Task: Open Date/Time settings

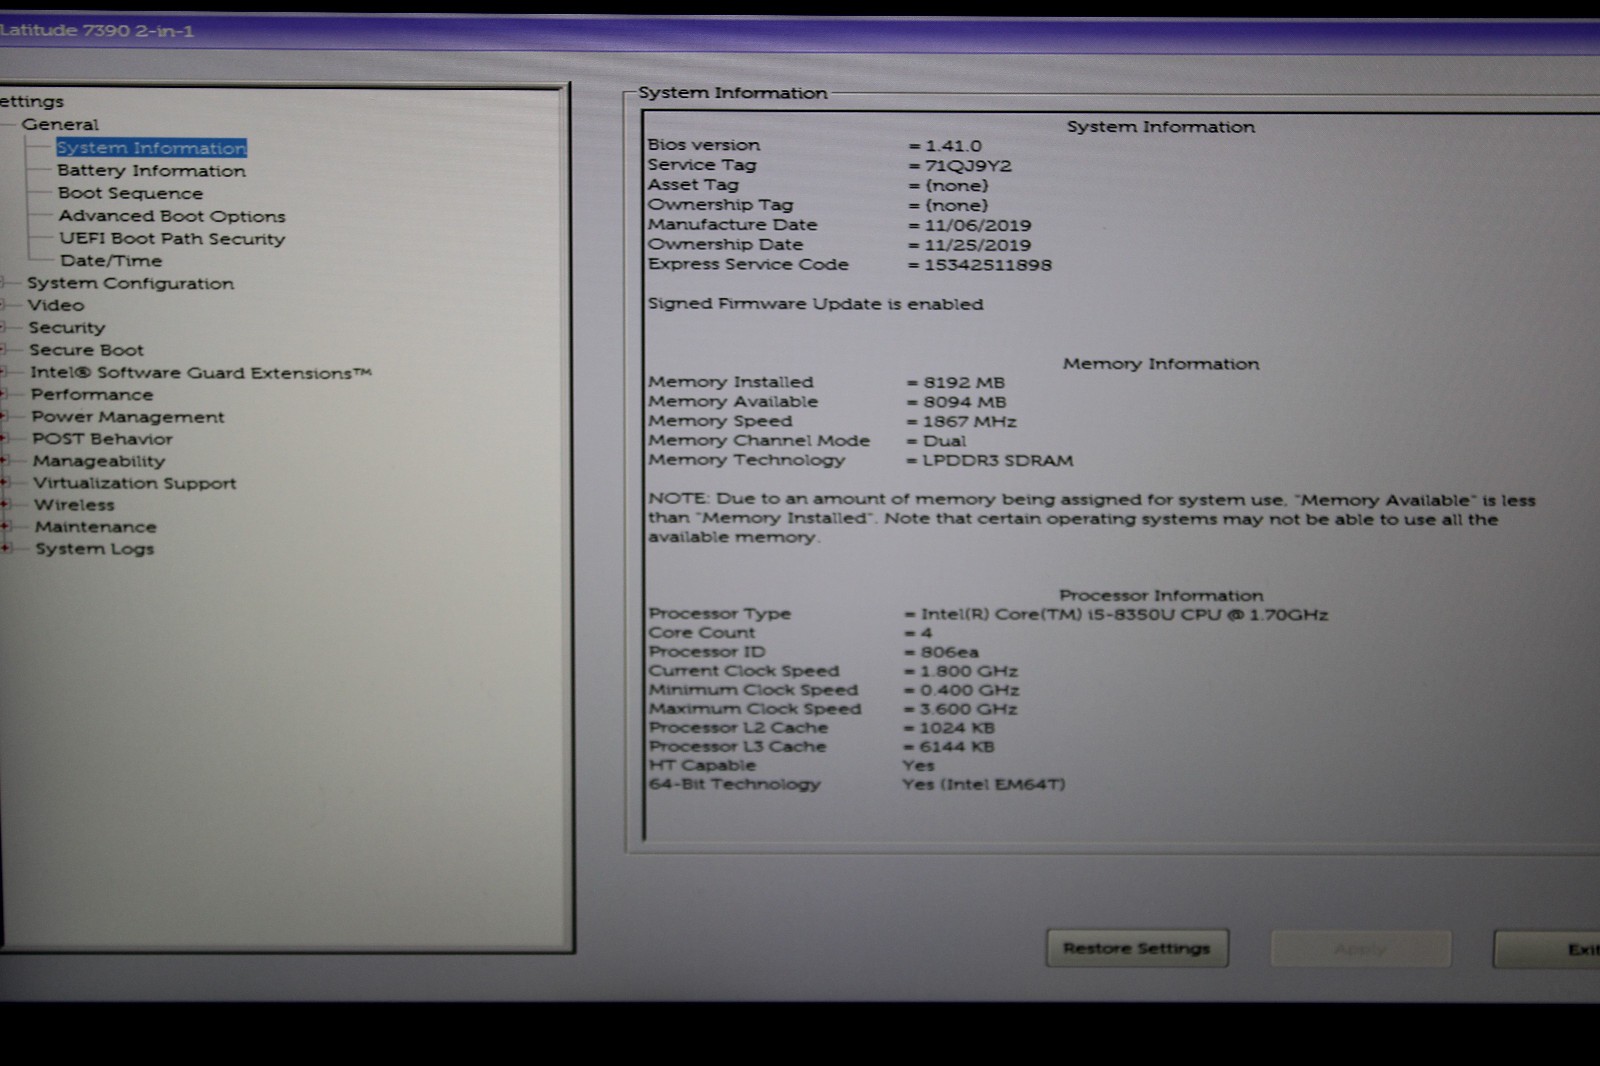Action: point(111,261)
